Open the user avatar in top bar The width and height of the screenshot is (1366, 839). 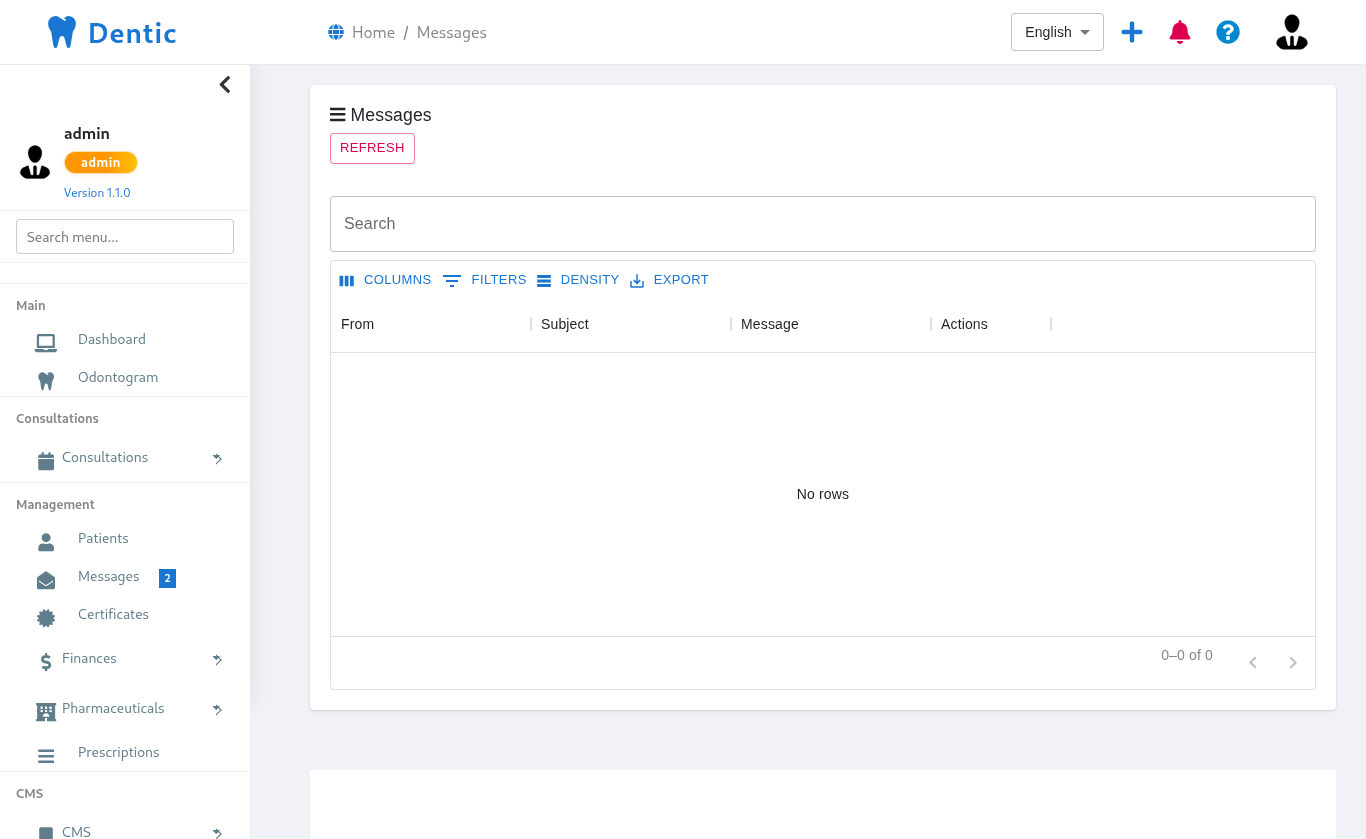[x=1291, y=32]
